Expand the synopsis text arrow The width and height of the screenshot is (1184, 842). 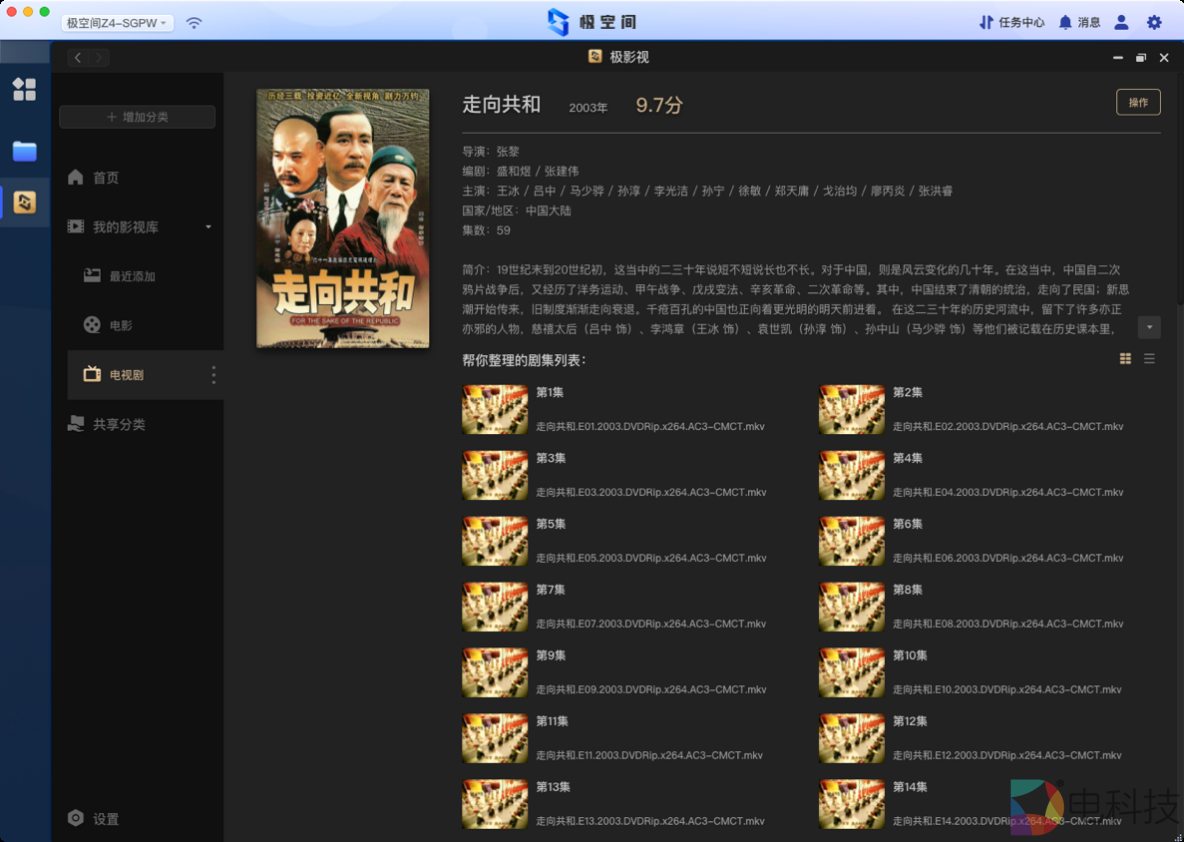(1148, 327)
